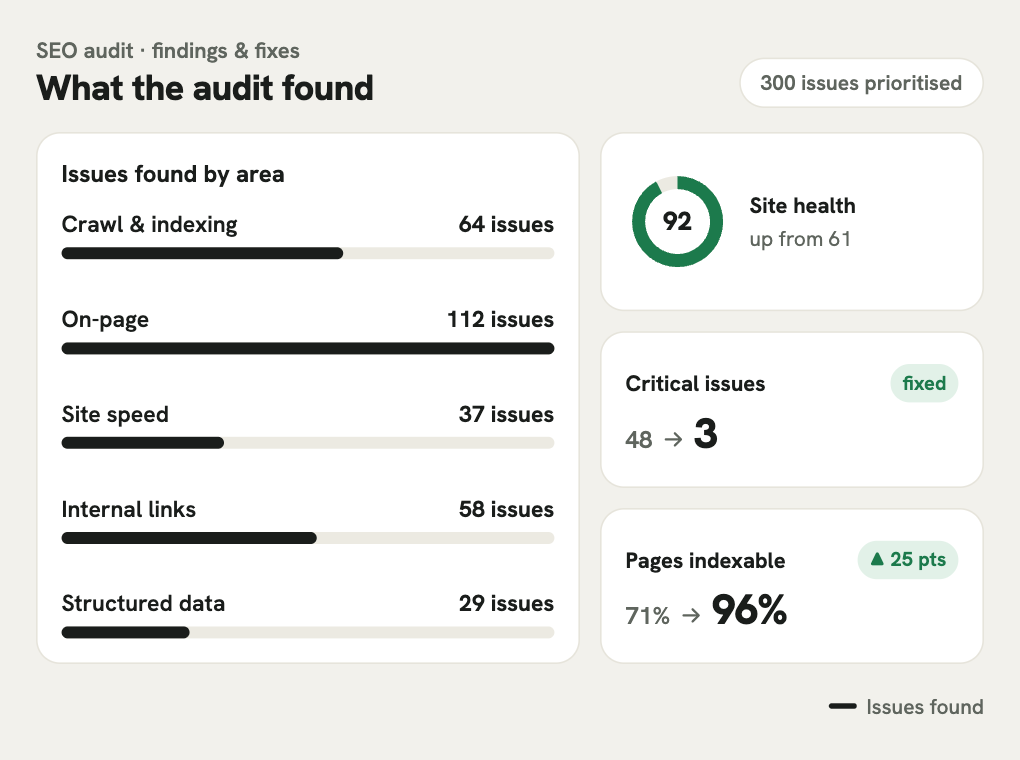The width and height of the screenshot is (1020, 760).
Task: Click the 92 score inside the donut
Action: pyautogui.click(x=677, y=221)
